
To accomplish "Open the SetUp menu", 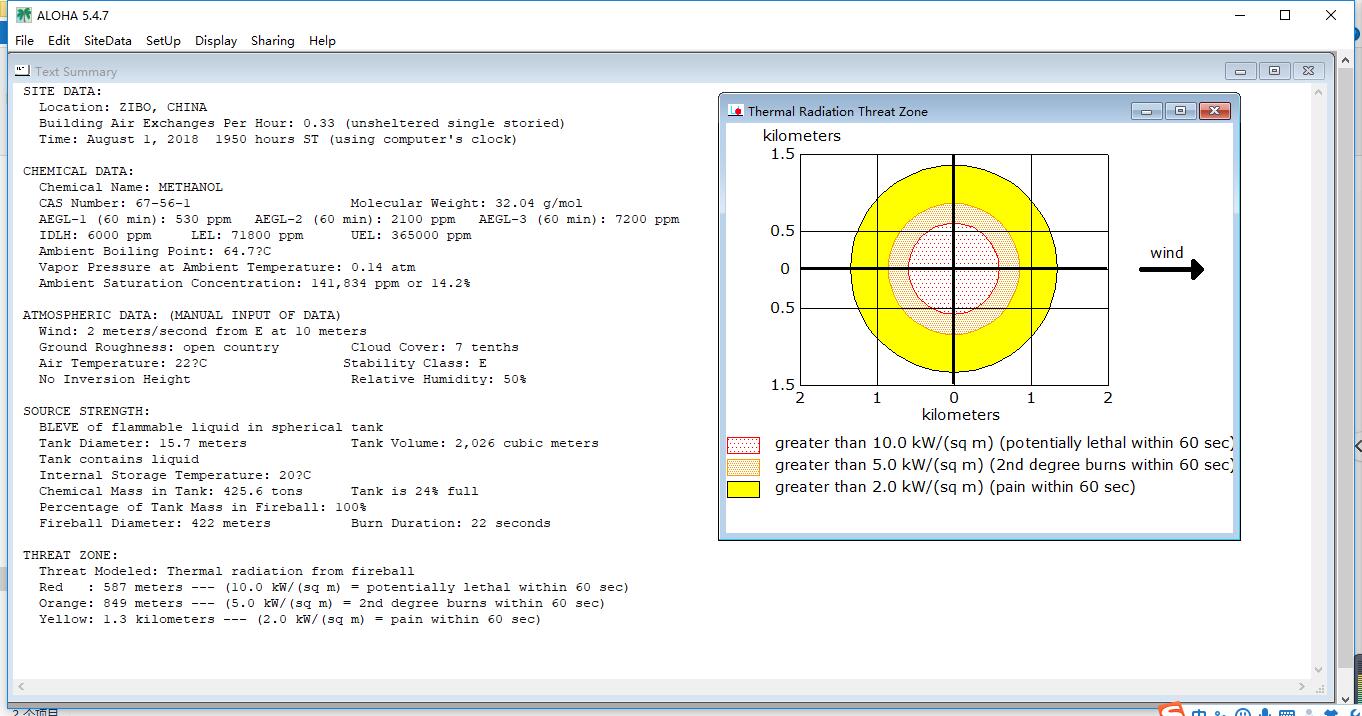I will point(163,41).
